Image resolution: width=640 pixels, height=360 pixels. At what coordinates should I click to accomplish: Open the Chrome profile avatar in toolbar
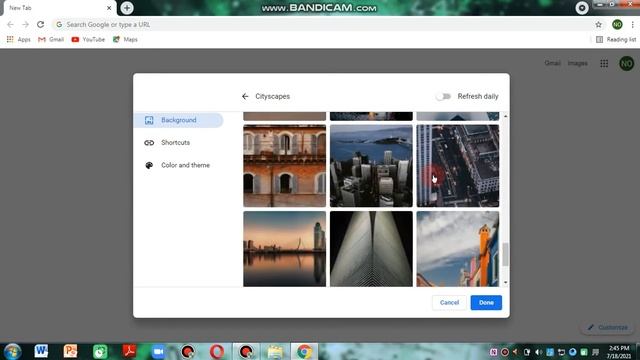click(x=617, y=24)
